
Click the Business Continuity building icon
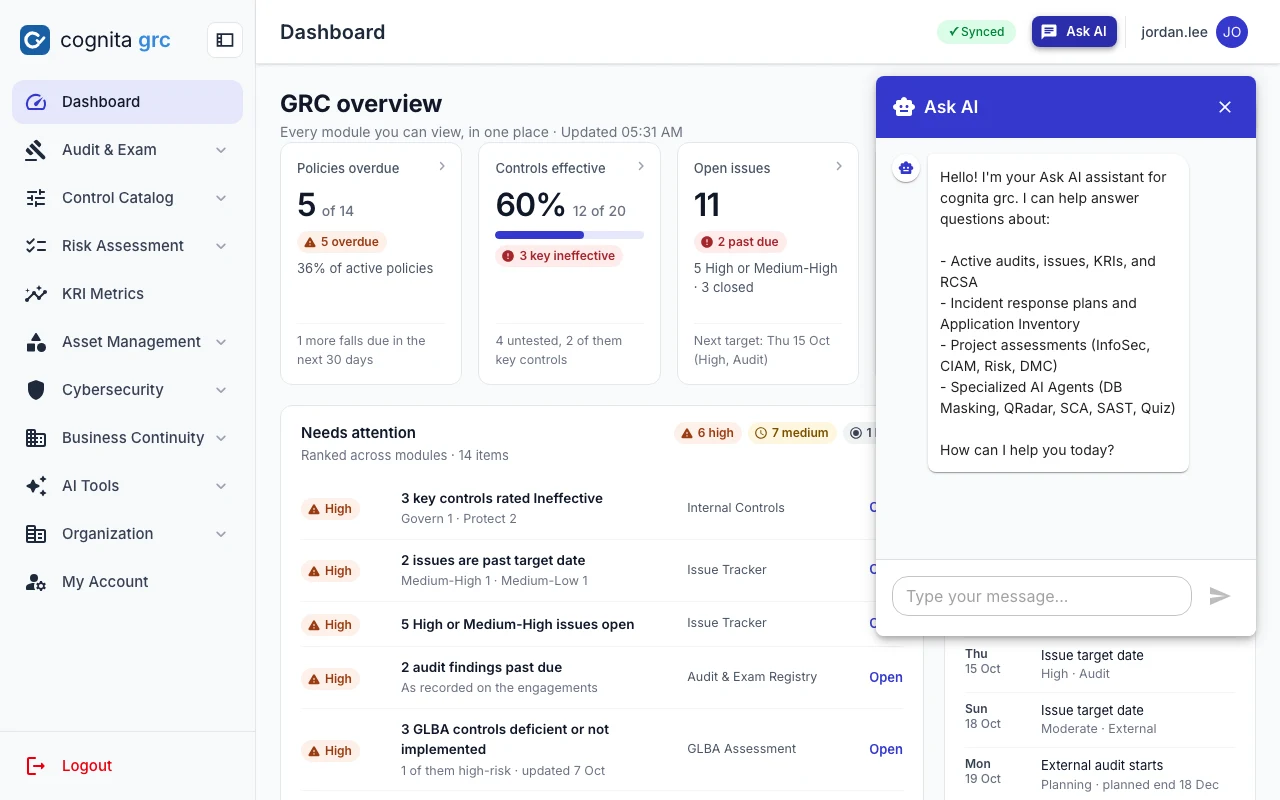tap(36, 438)
